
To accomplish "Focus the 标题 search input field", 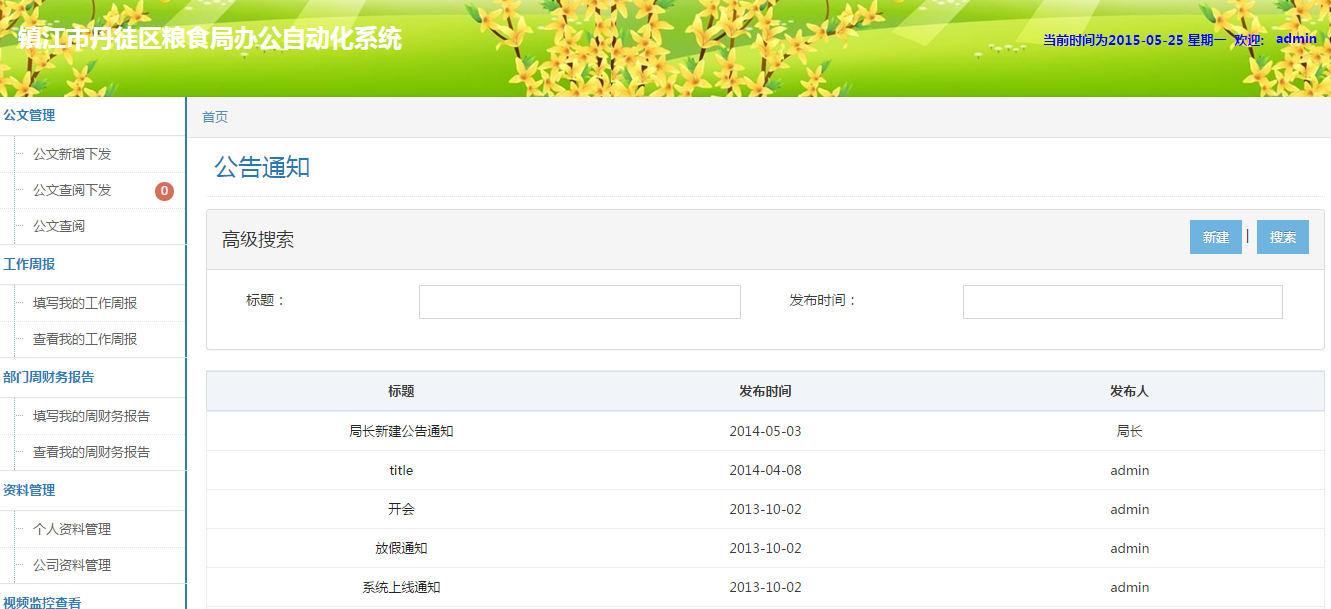I will (x=579, y=302).
